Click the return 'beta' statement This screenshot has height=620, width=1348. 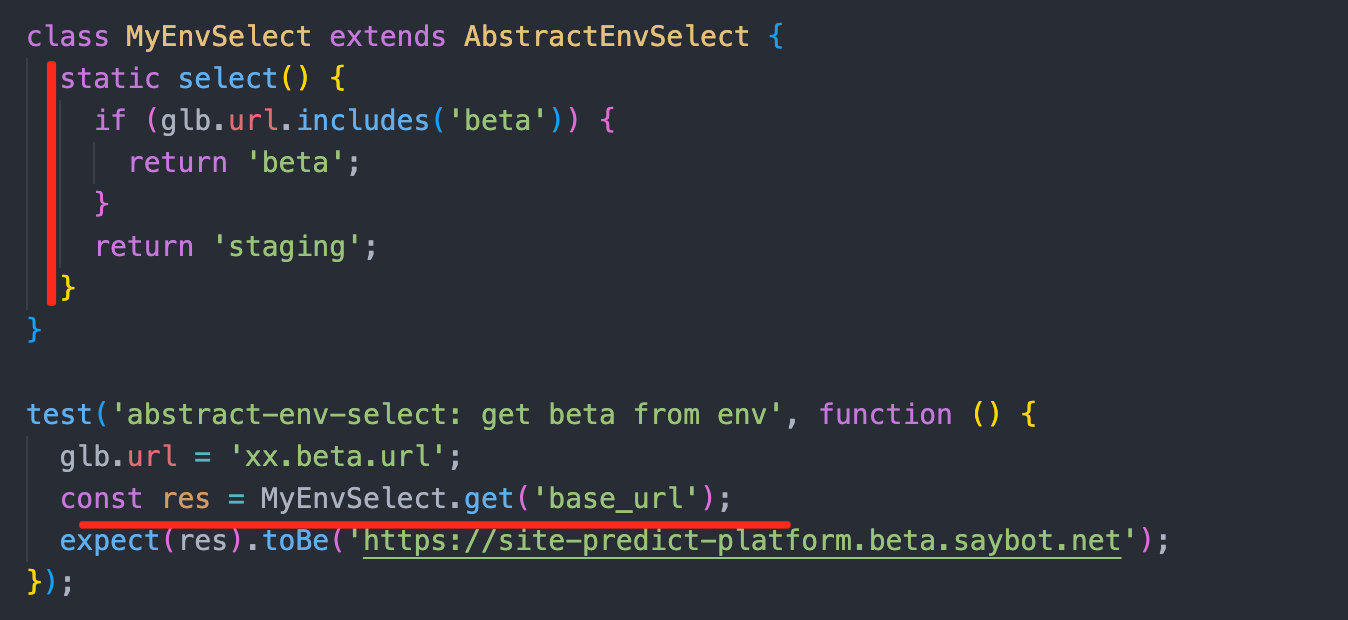point(244,163)
